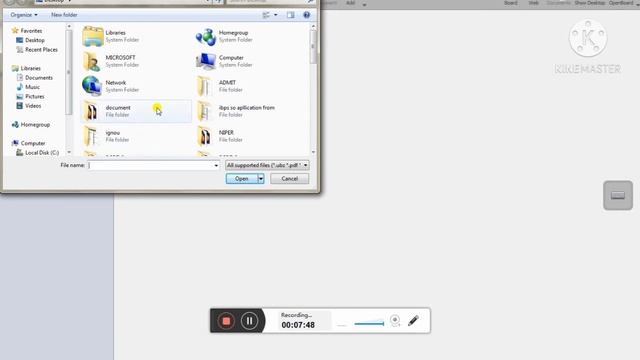
Task: Open Videos library in sidebar
Action: [x=29, y=106]
